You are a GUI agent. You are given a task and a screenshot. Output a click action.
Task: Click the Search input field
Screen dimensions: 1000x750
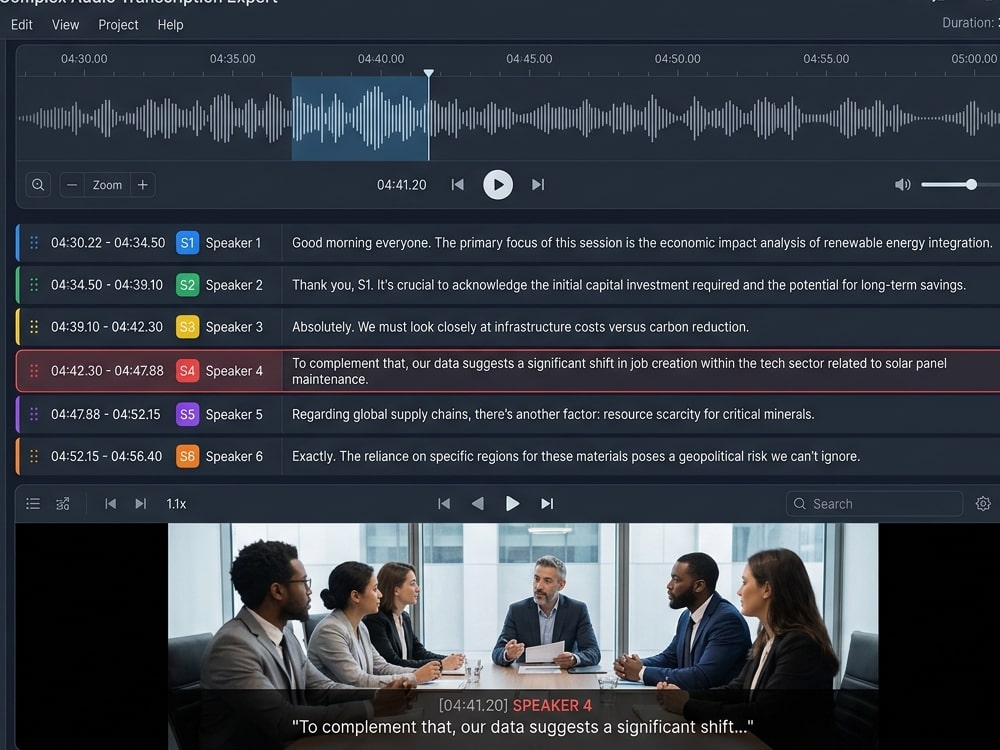point(874,504)
